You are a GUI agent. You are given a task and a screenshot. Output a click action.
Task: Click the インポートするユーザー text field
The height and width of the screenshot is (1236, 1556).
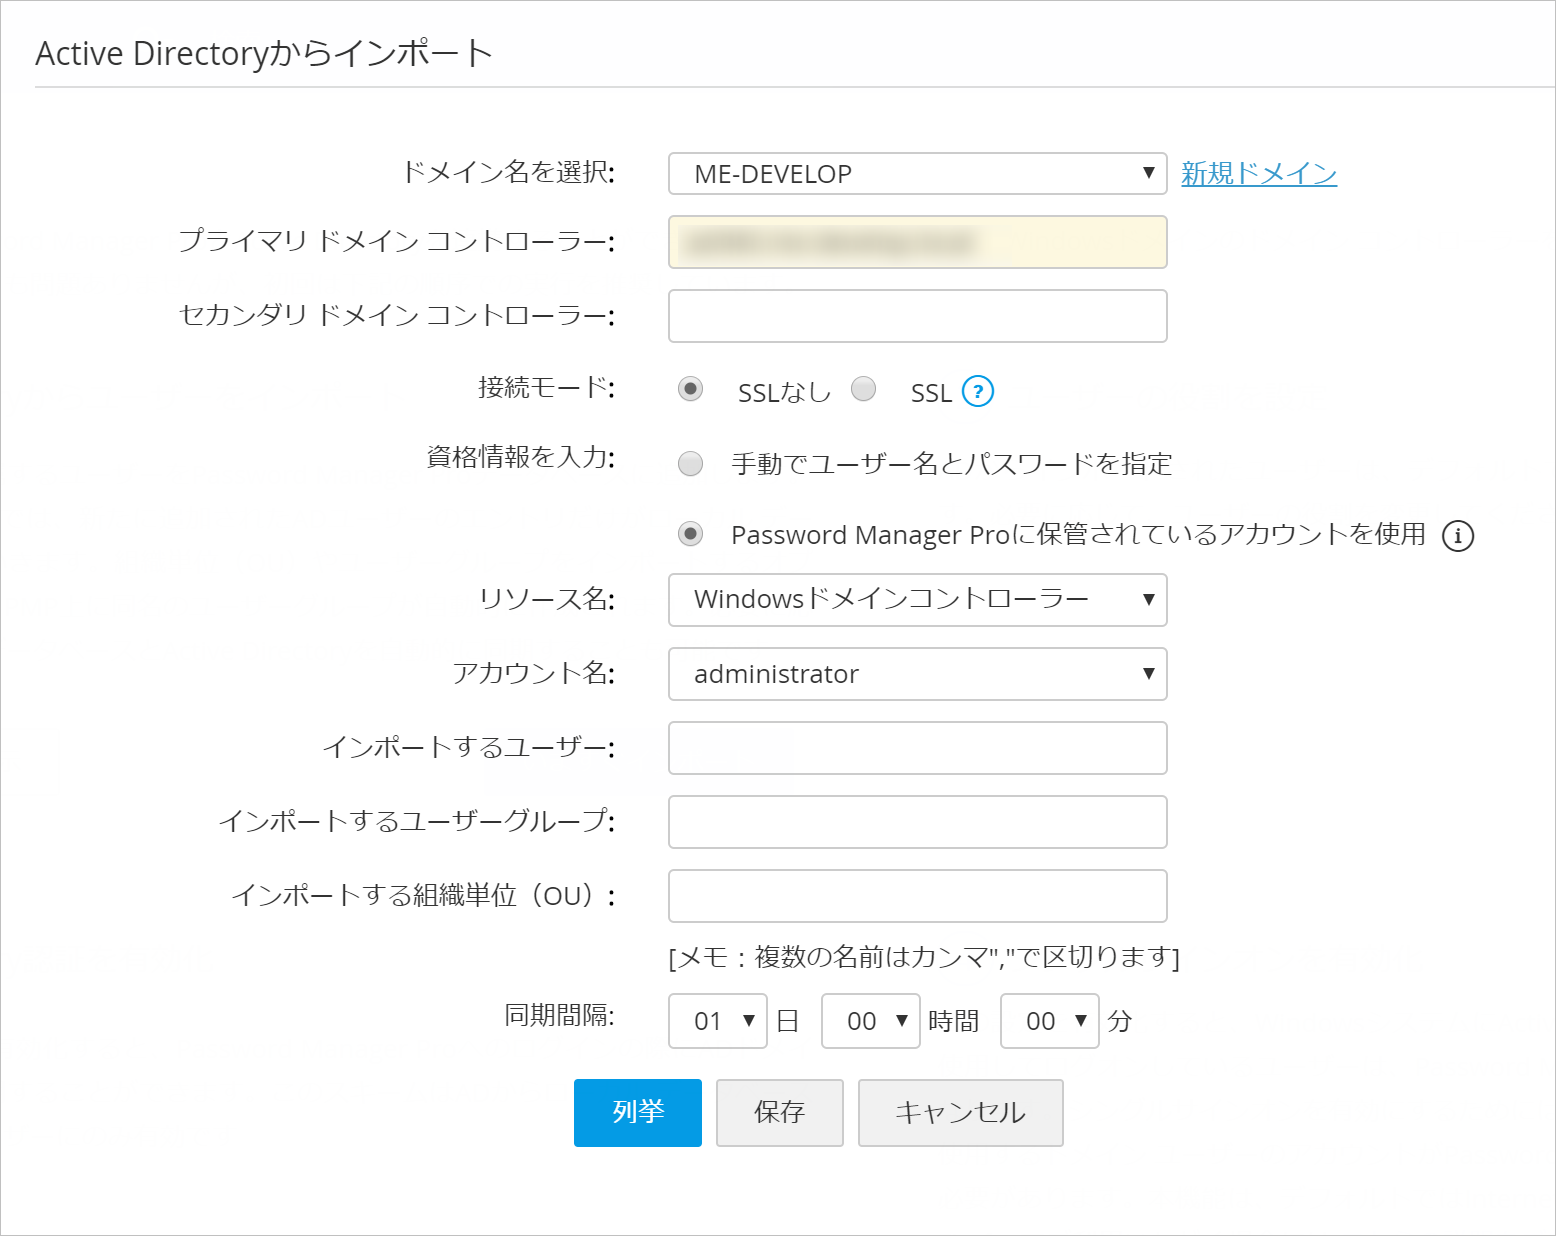pyautogui.click(x=917, y=748)
